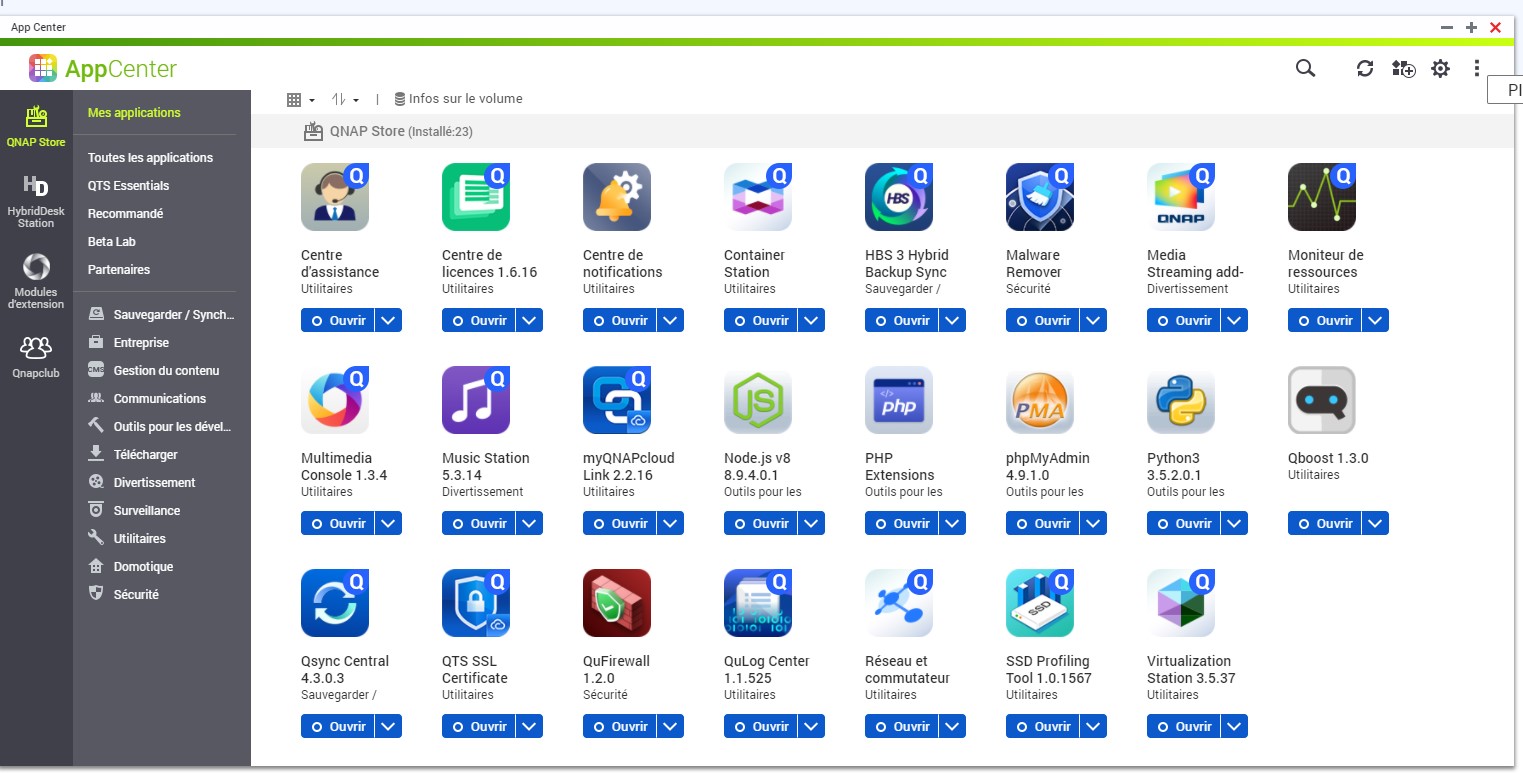Click the Malware Remover shield icon
Screen dimensions: 1523x773
click(x=1040, y=197)
